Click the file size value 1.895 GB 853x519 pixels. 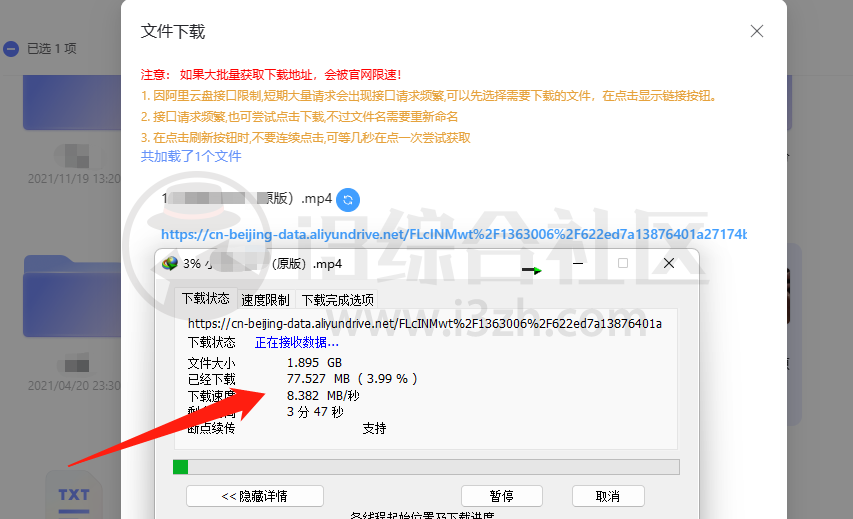tap(314, 363)
